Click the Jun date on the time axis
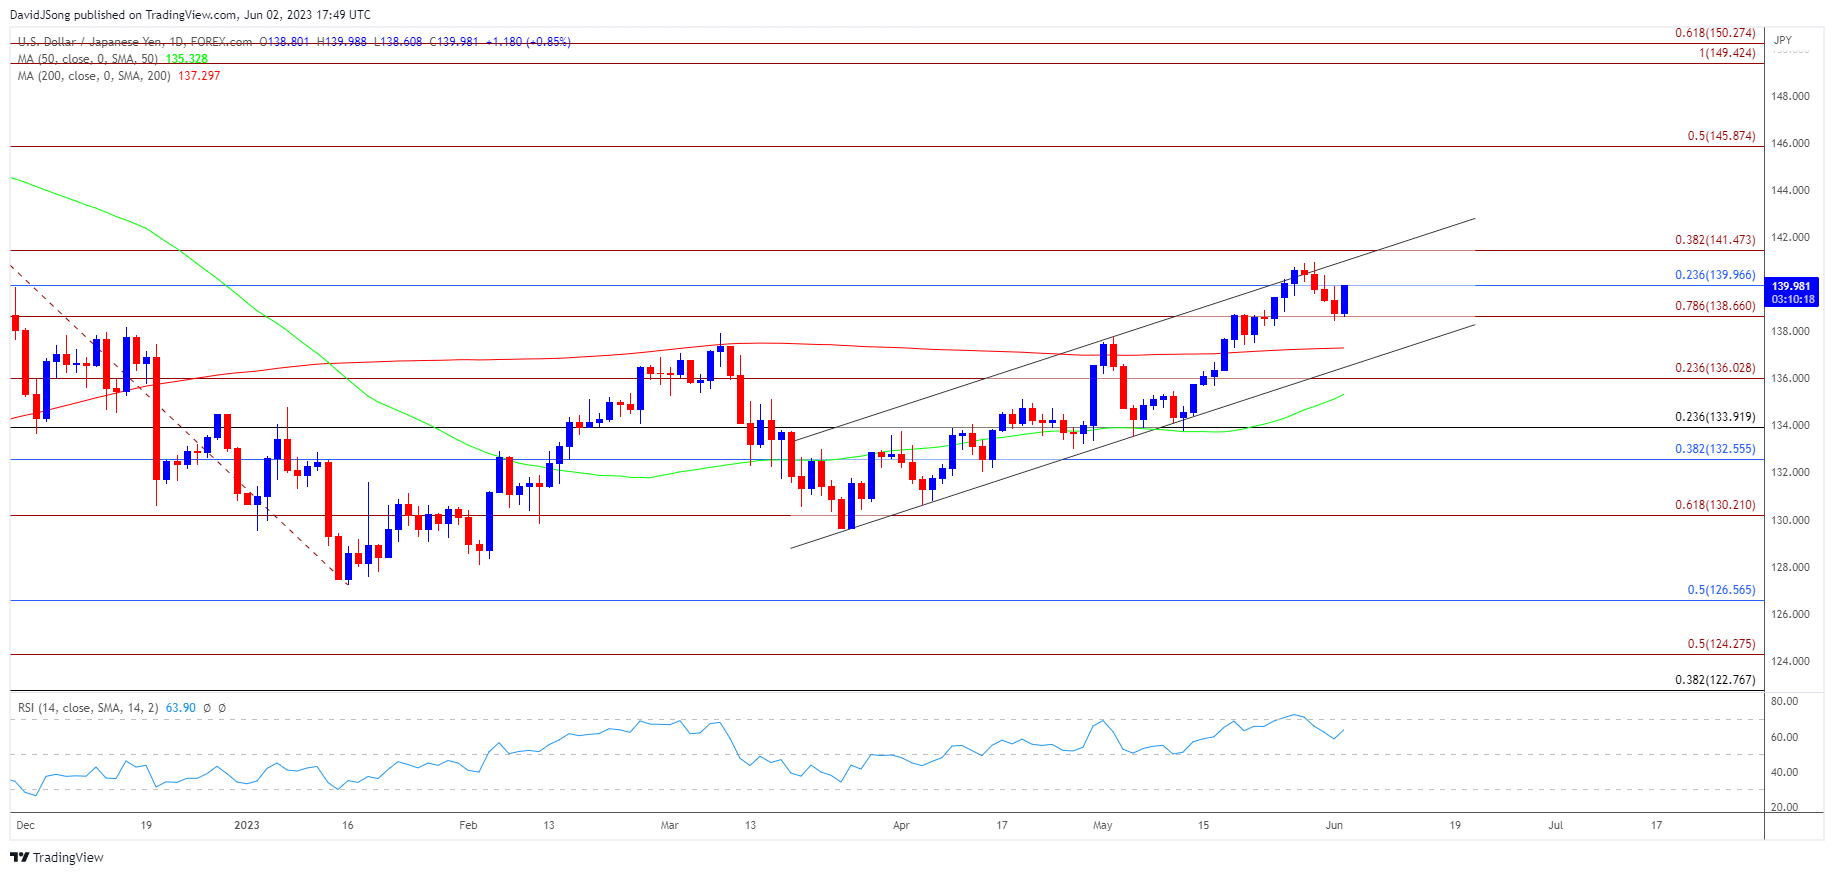Screen dimensions: 1834x875 click(1334, 825)
